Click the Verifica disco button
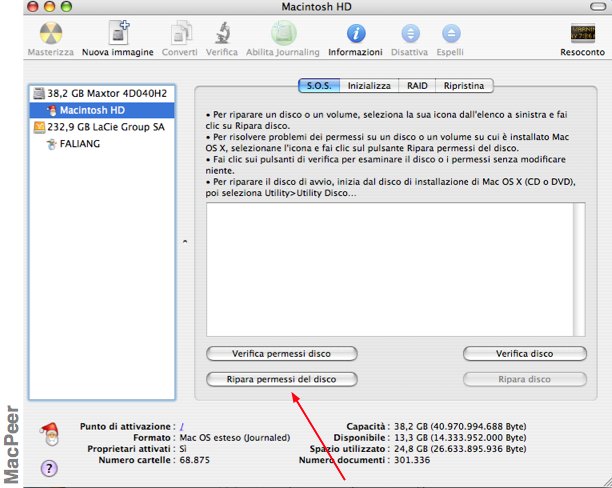 (x=525, y=354)
